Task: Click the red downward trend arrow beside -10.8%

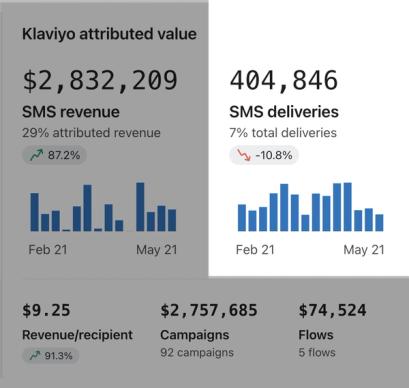Action: pyautogui.click(x=244, y=155)
